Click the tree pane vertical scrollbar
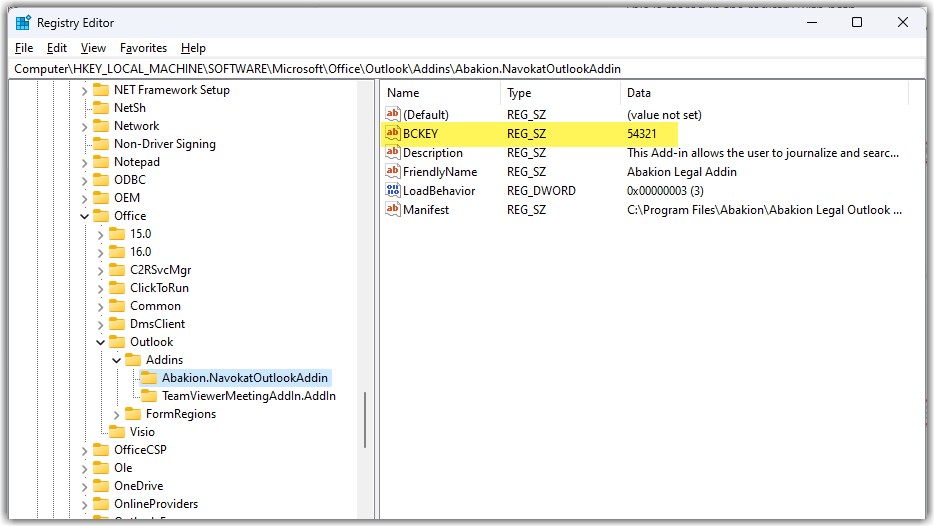This screenshot has height=527, width=935. point(365,420)
